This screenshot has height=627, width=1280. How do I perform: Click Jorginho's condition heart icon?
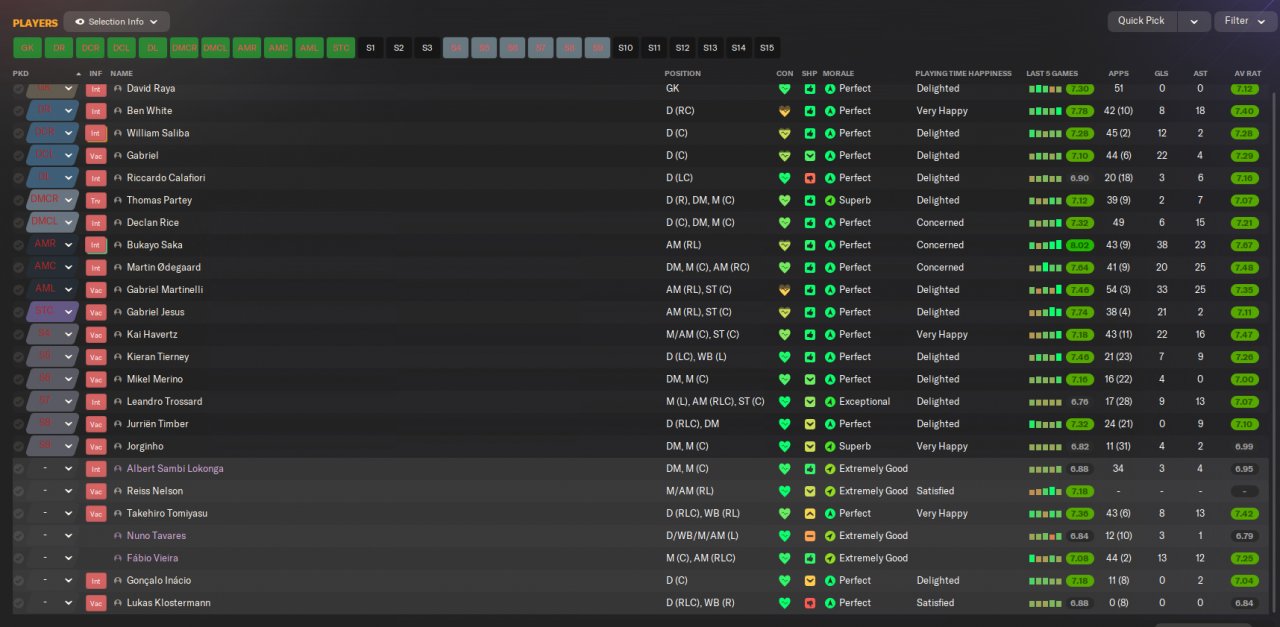(x=784, y=446)
